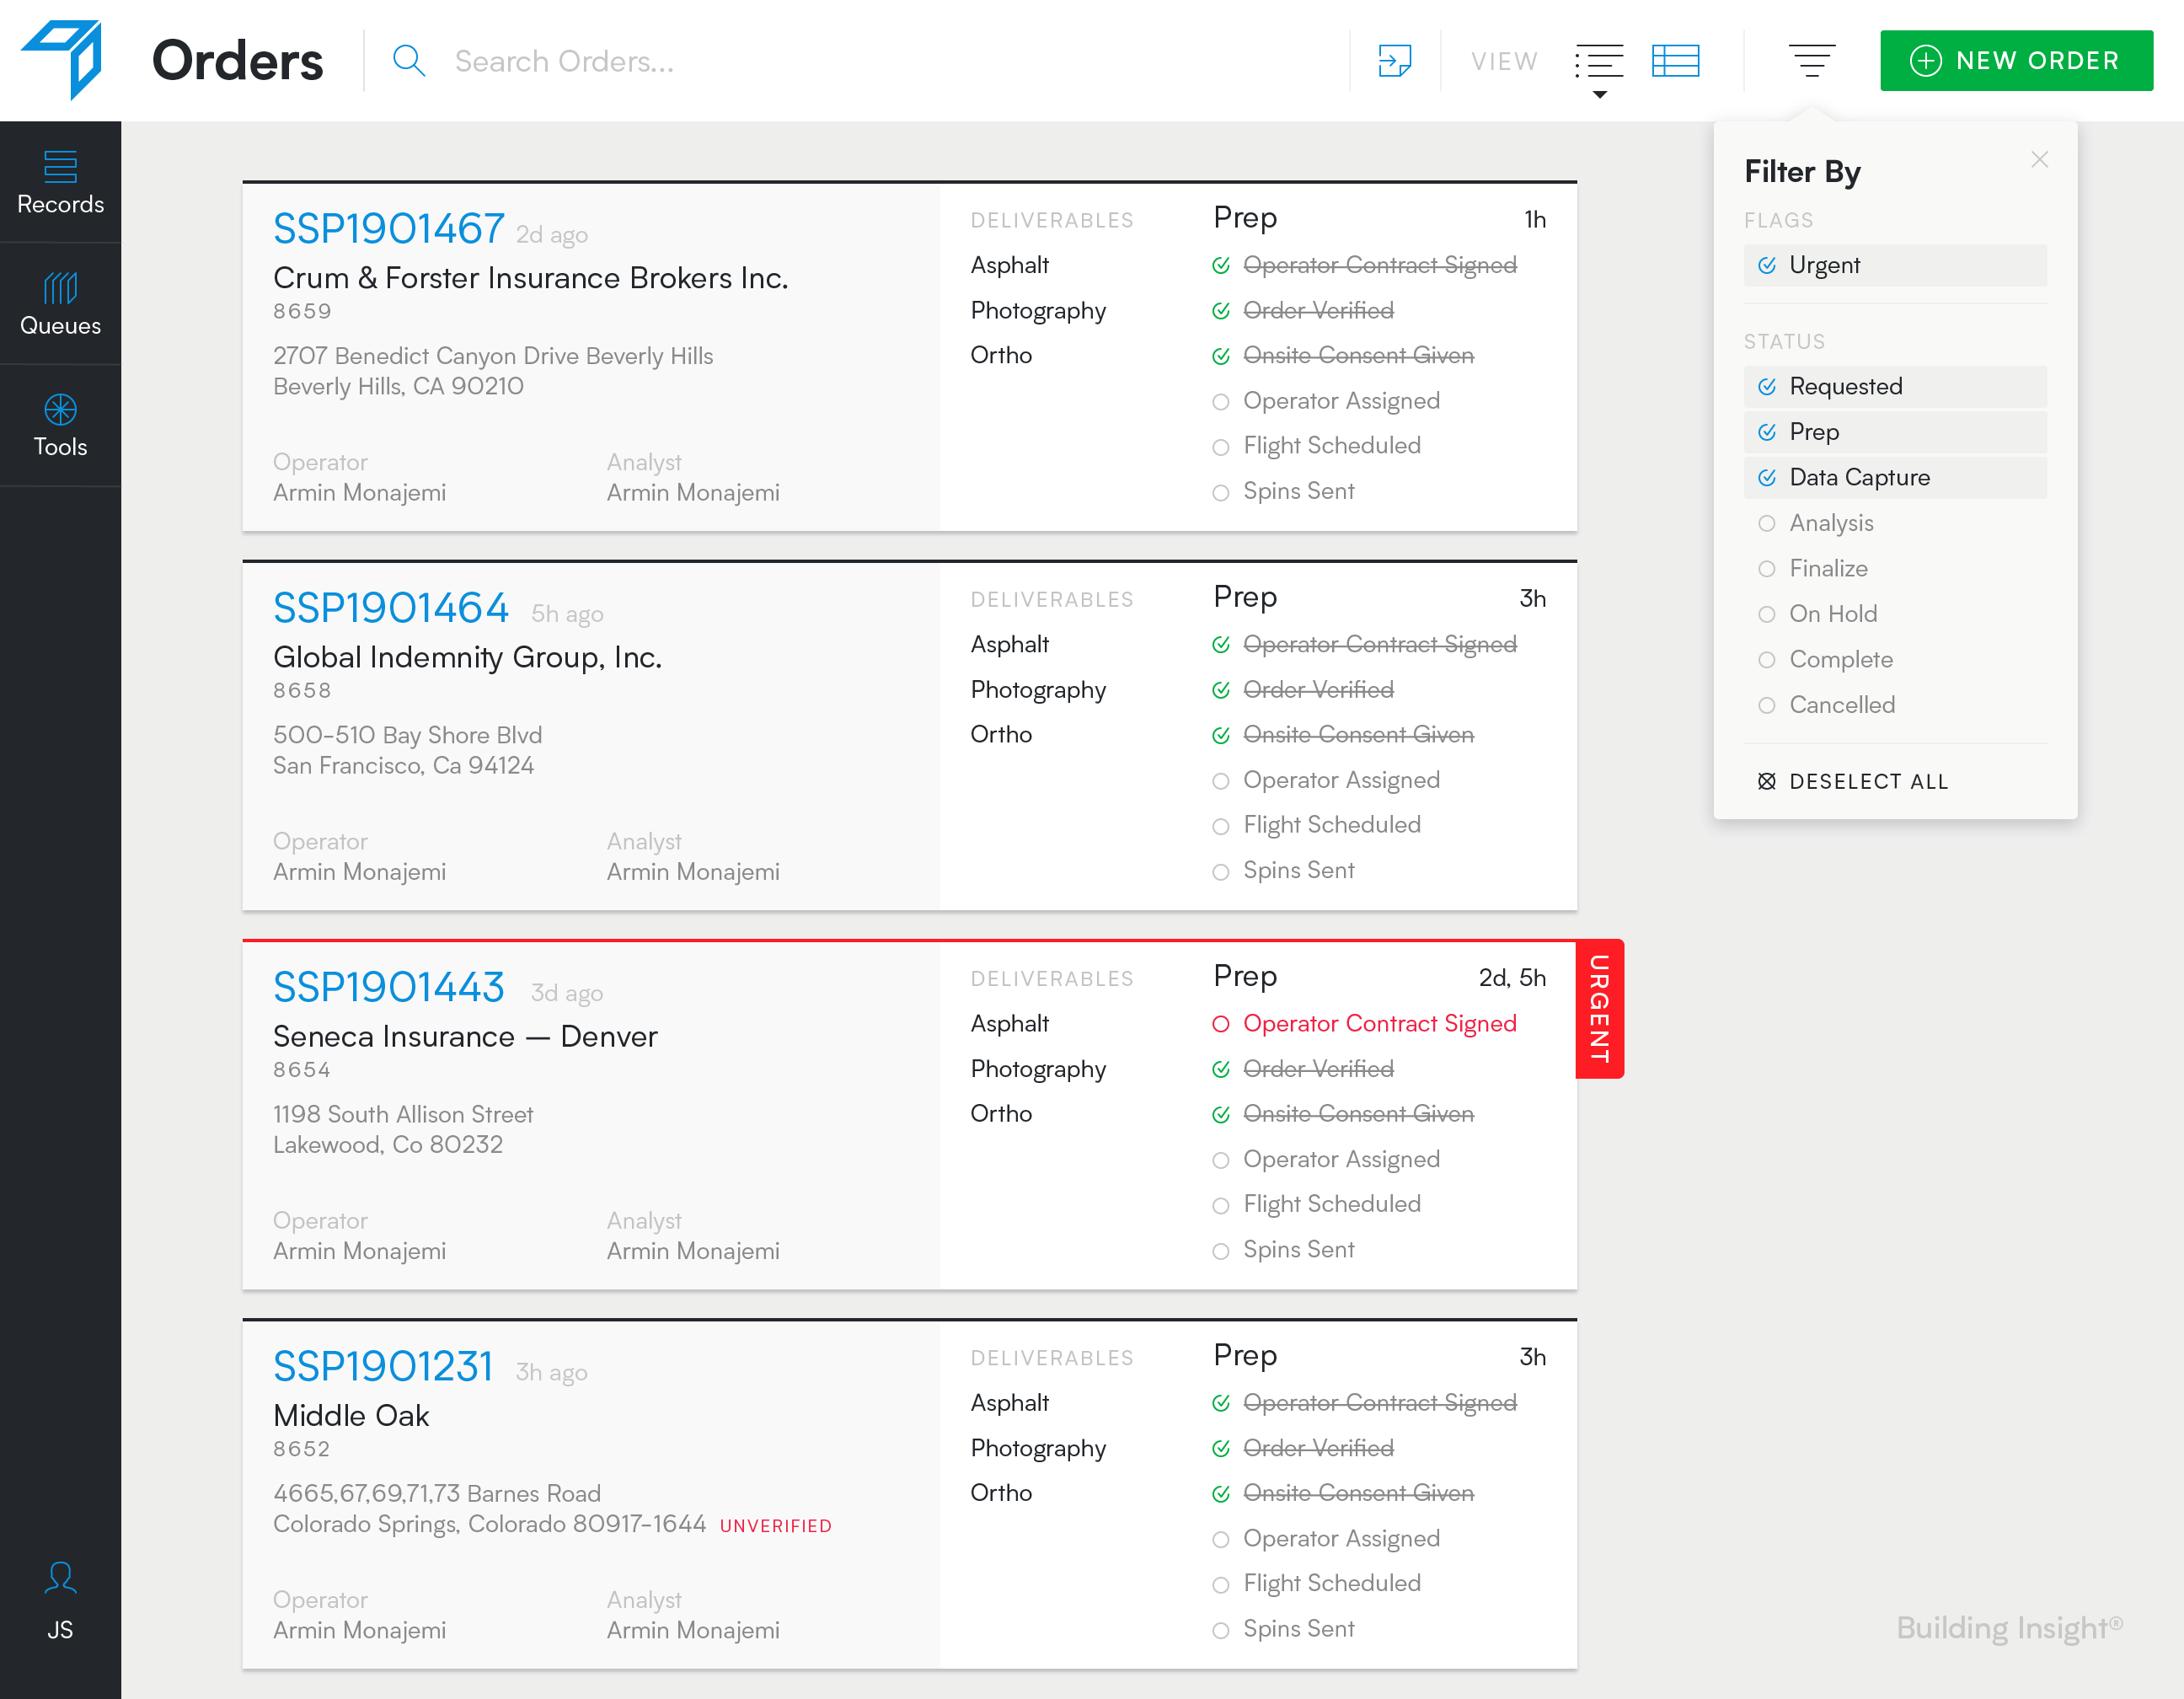The image size is (2184, 1699).
Task: Switch to list view icon
Action: pyautogui.click(x=1598, y=61)
